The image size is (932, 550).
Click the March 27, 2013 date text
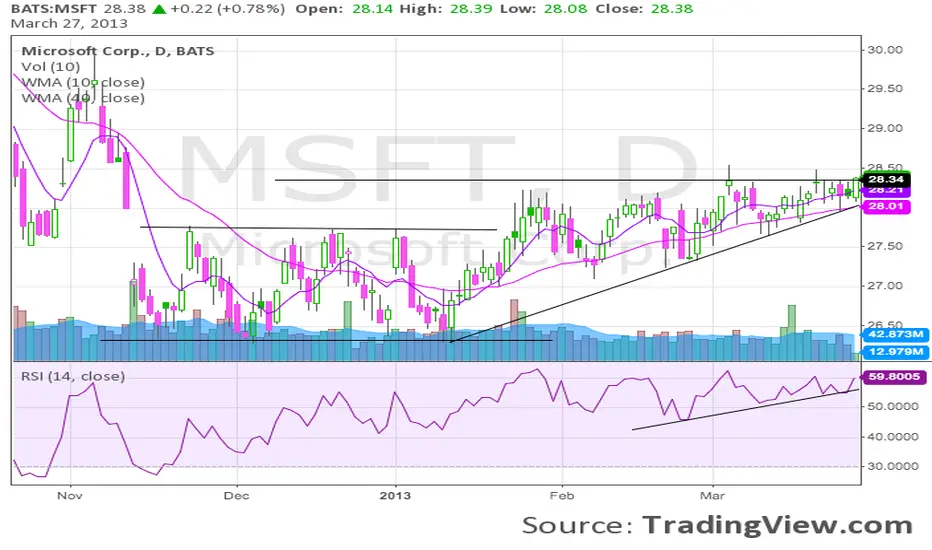pos(69,24)
